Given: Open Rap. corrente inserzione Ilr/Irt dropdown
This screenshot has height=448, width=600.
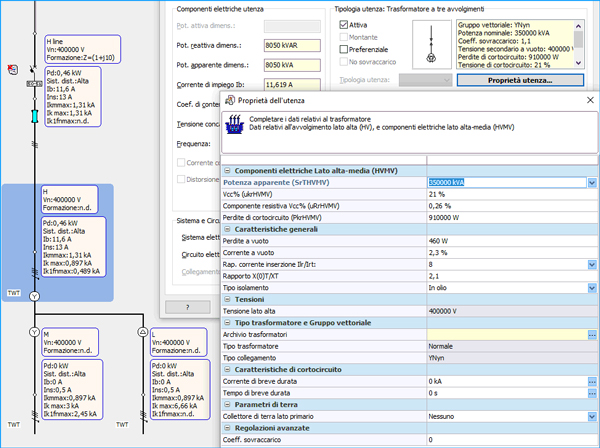Looking at the screenshot, I should coord(592,265).
